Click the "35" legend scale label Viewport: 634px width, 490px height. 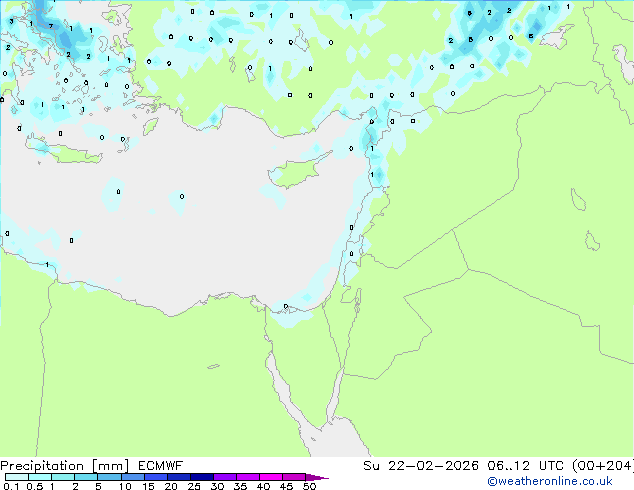pyautogui.click(x=240, y=486)
